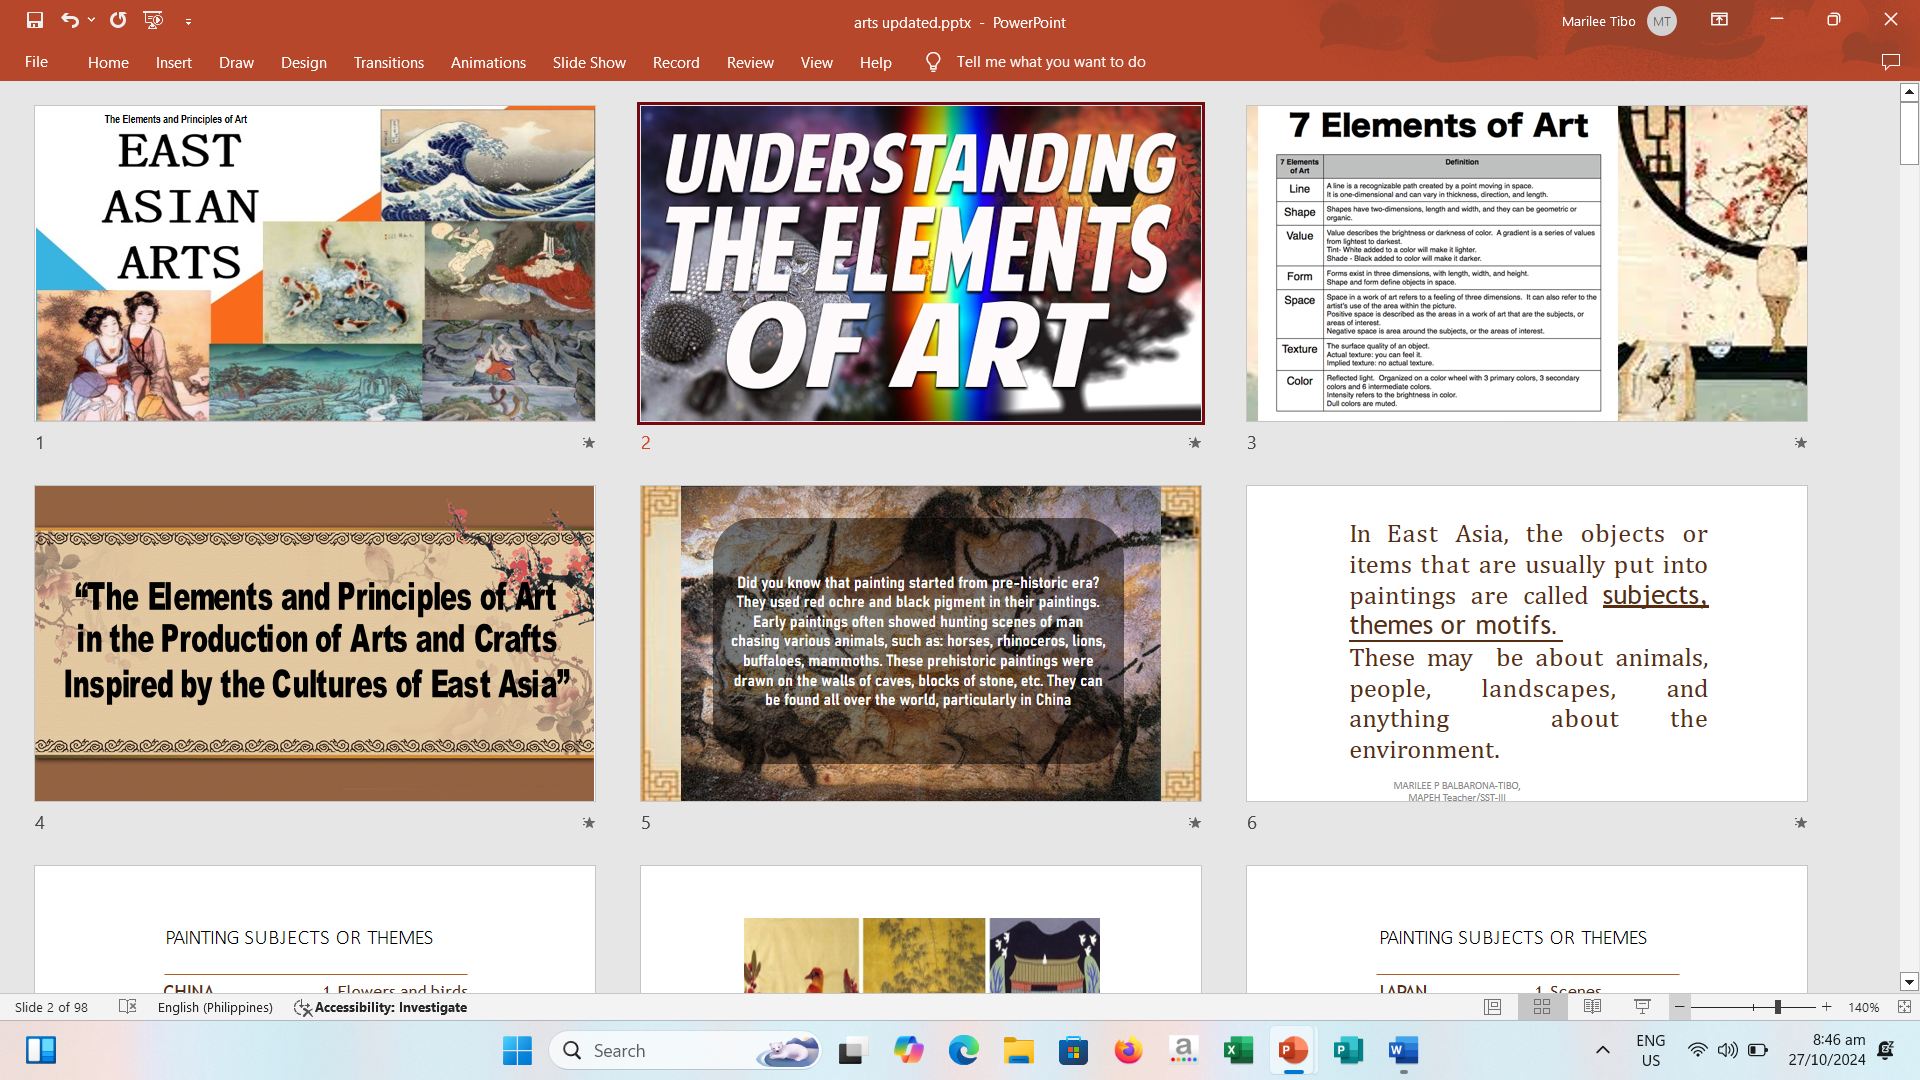Click Fit slide to window icon
Viewport: 1920px width, 1080px height.
[1904, 1007]
